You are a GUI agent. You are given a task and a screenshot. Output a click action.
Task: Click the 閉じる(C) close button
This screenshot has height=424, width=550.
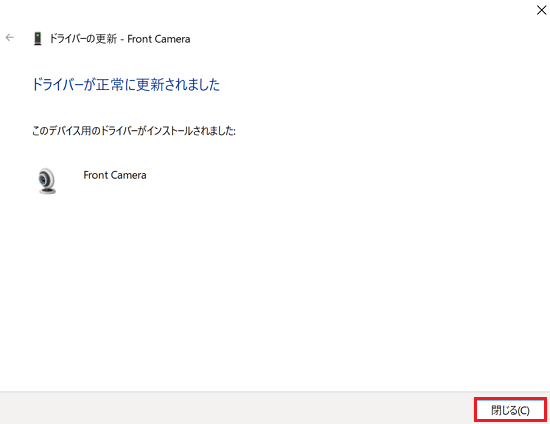[510, 410]
